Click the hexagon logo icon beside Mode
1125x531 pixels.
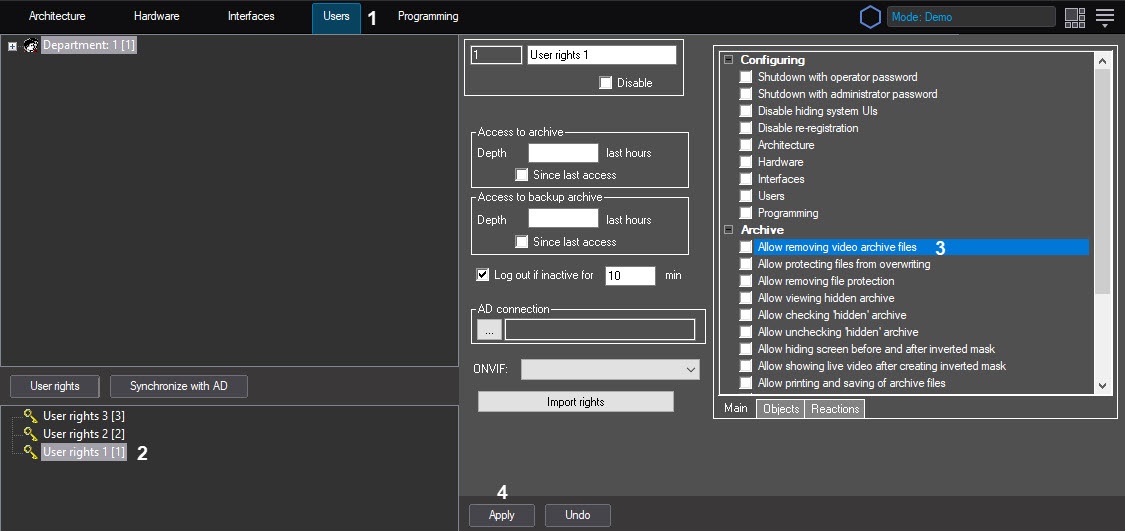point(870,17)
